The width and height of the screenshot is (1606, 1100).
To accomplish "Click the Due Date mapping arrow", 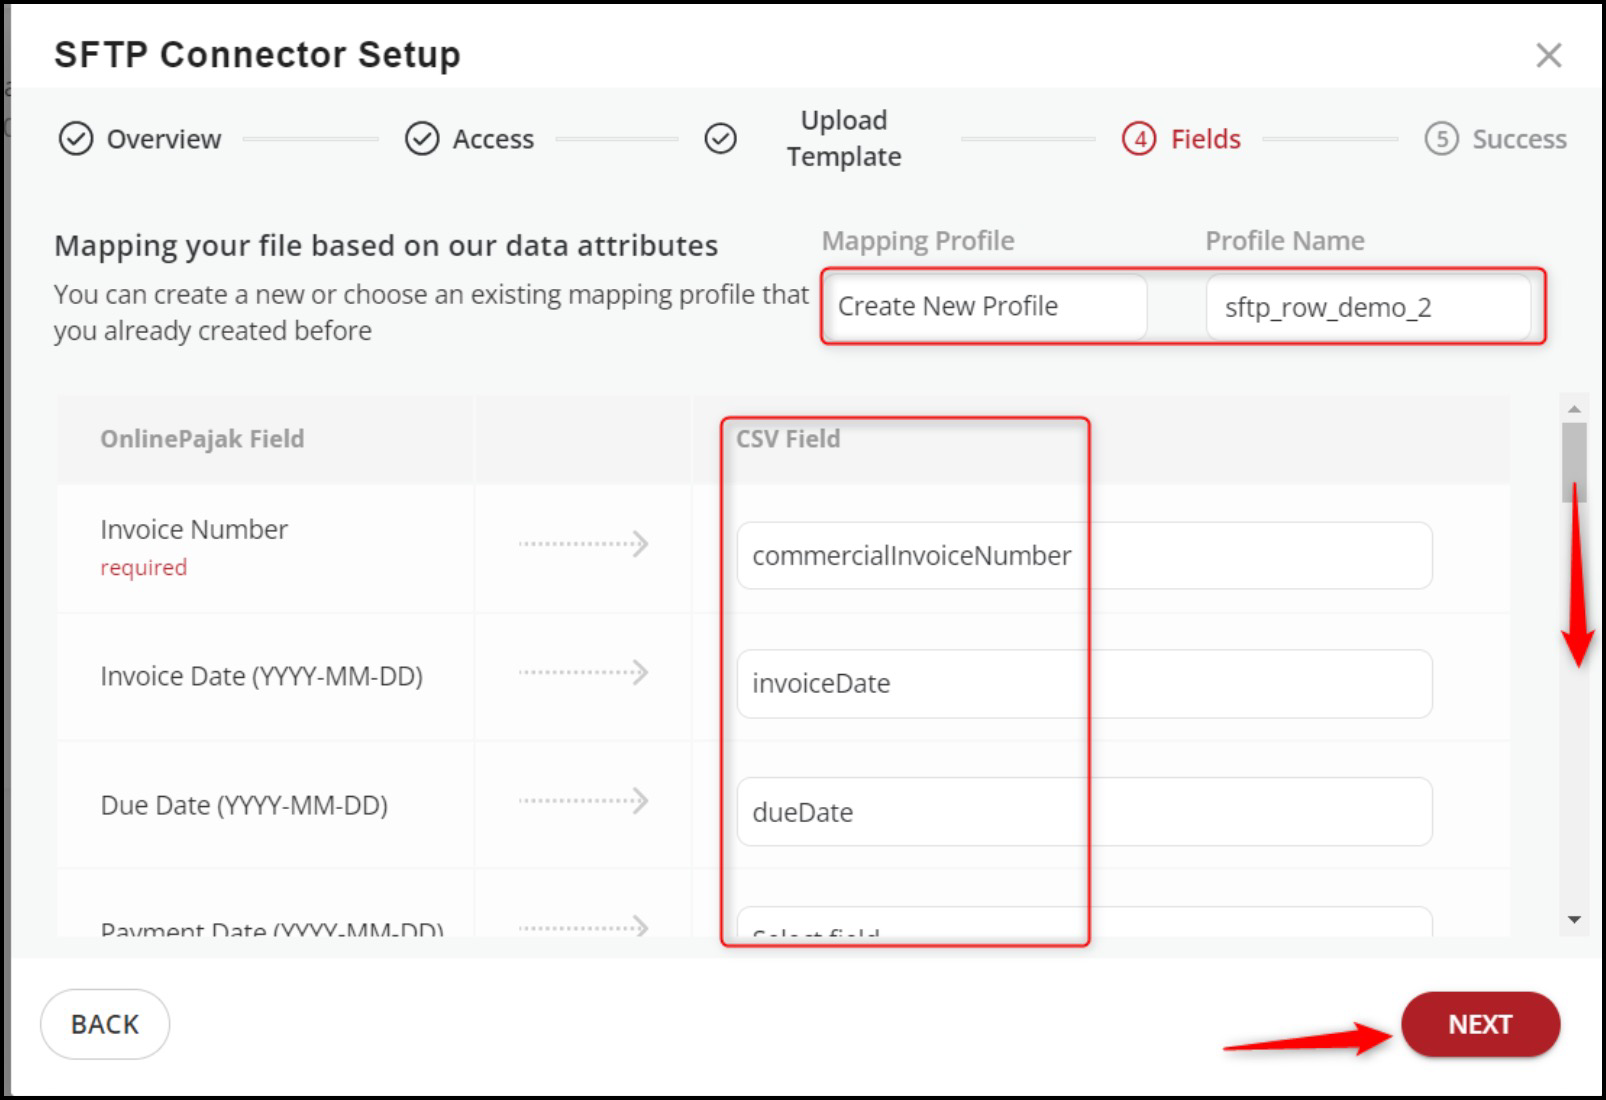I will coord(583,800).
